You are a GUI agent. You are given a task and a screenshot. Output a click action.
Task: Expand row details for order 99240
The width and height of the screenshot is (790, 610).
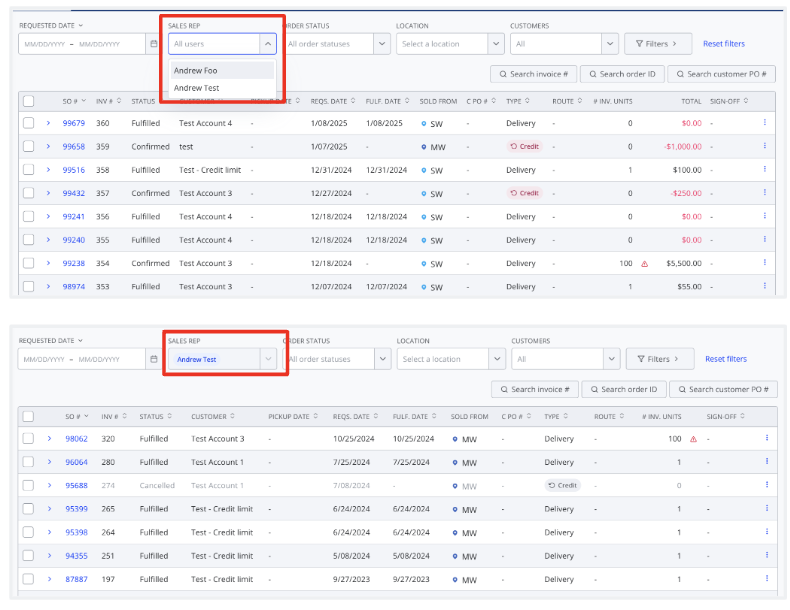tap(48, 240)
